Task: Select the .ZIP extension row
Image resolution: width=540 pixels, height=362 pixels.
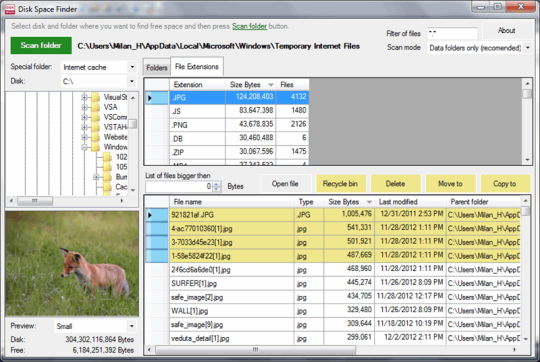Action: coord(239,152)
